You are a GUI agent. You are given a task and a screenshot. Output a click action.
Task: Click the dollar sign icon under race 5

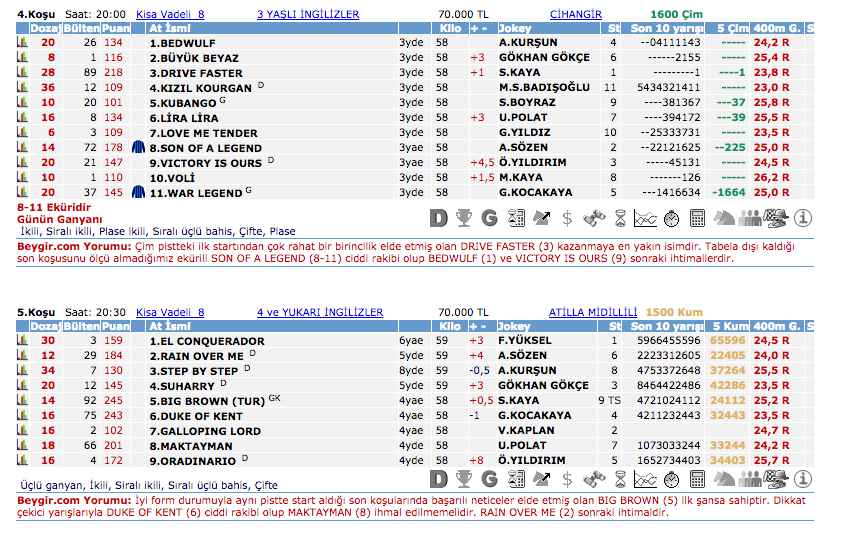[567, 479]
